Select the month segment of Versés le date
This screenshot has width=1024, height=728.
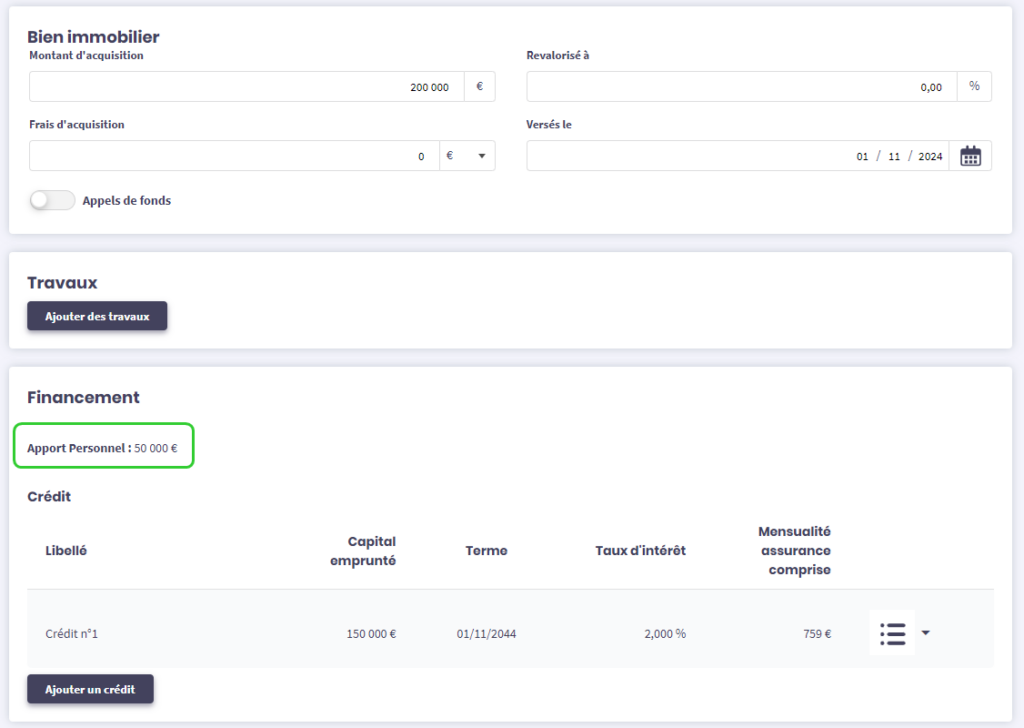[x=894, y=157]
